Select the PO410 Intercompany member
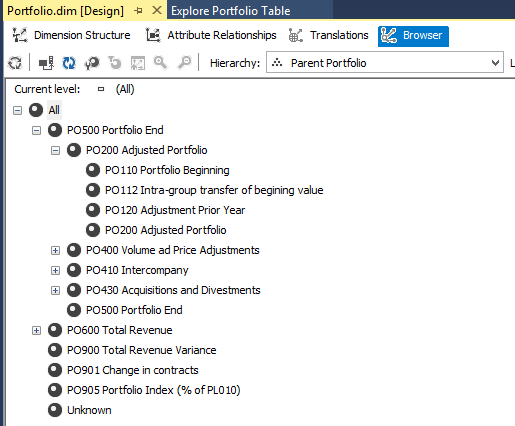 click(137, 270)
